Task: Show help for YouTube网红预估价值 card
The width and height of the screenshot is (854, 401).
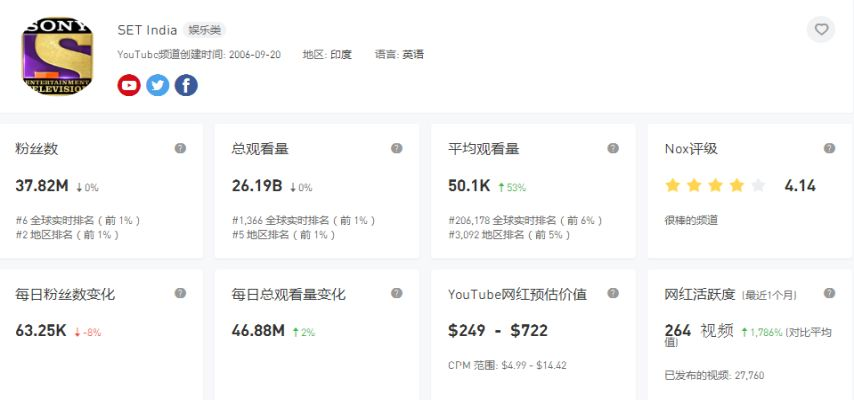Action: click(x=613, y=293)
